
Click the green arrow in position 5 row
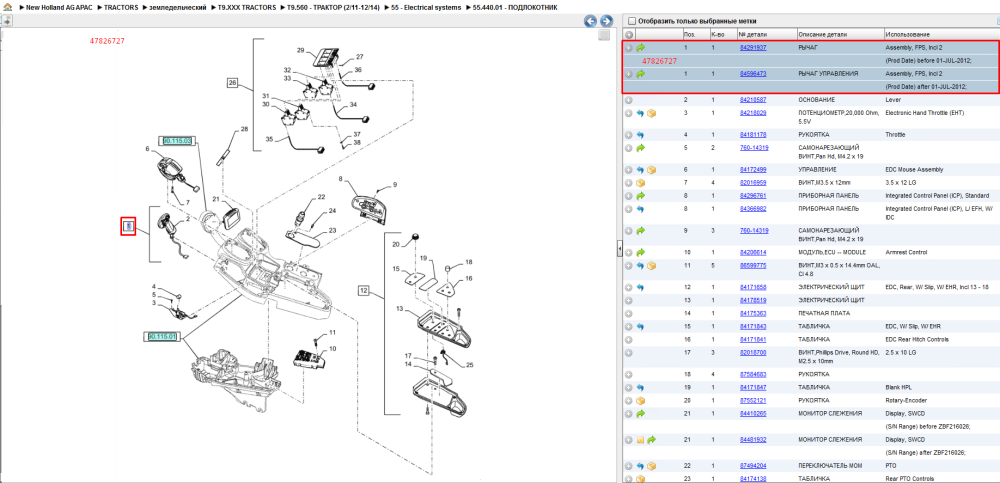coord(641,148)
